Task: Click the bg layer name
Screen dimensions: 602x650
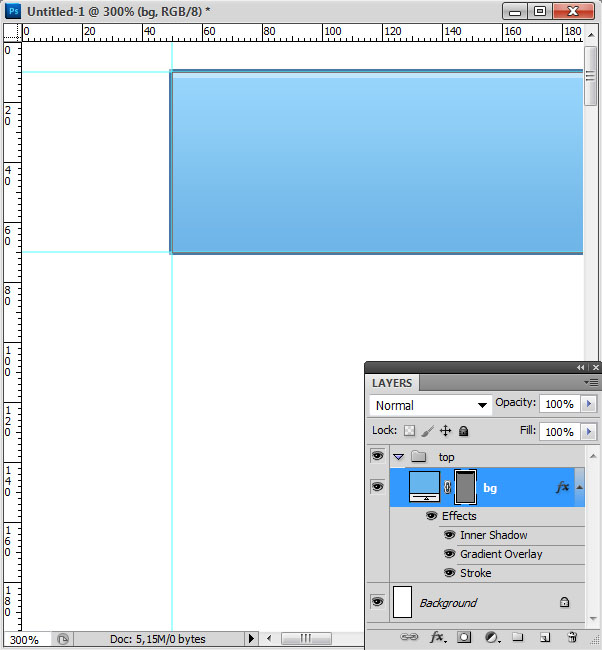Action: (x=490, y=488)
